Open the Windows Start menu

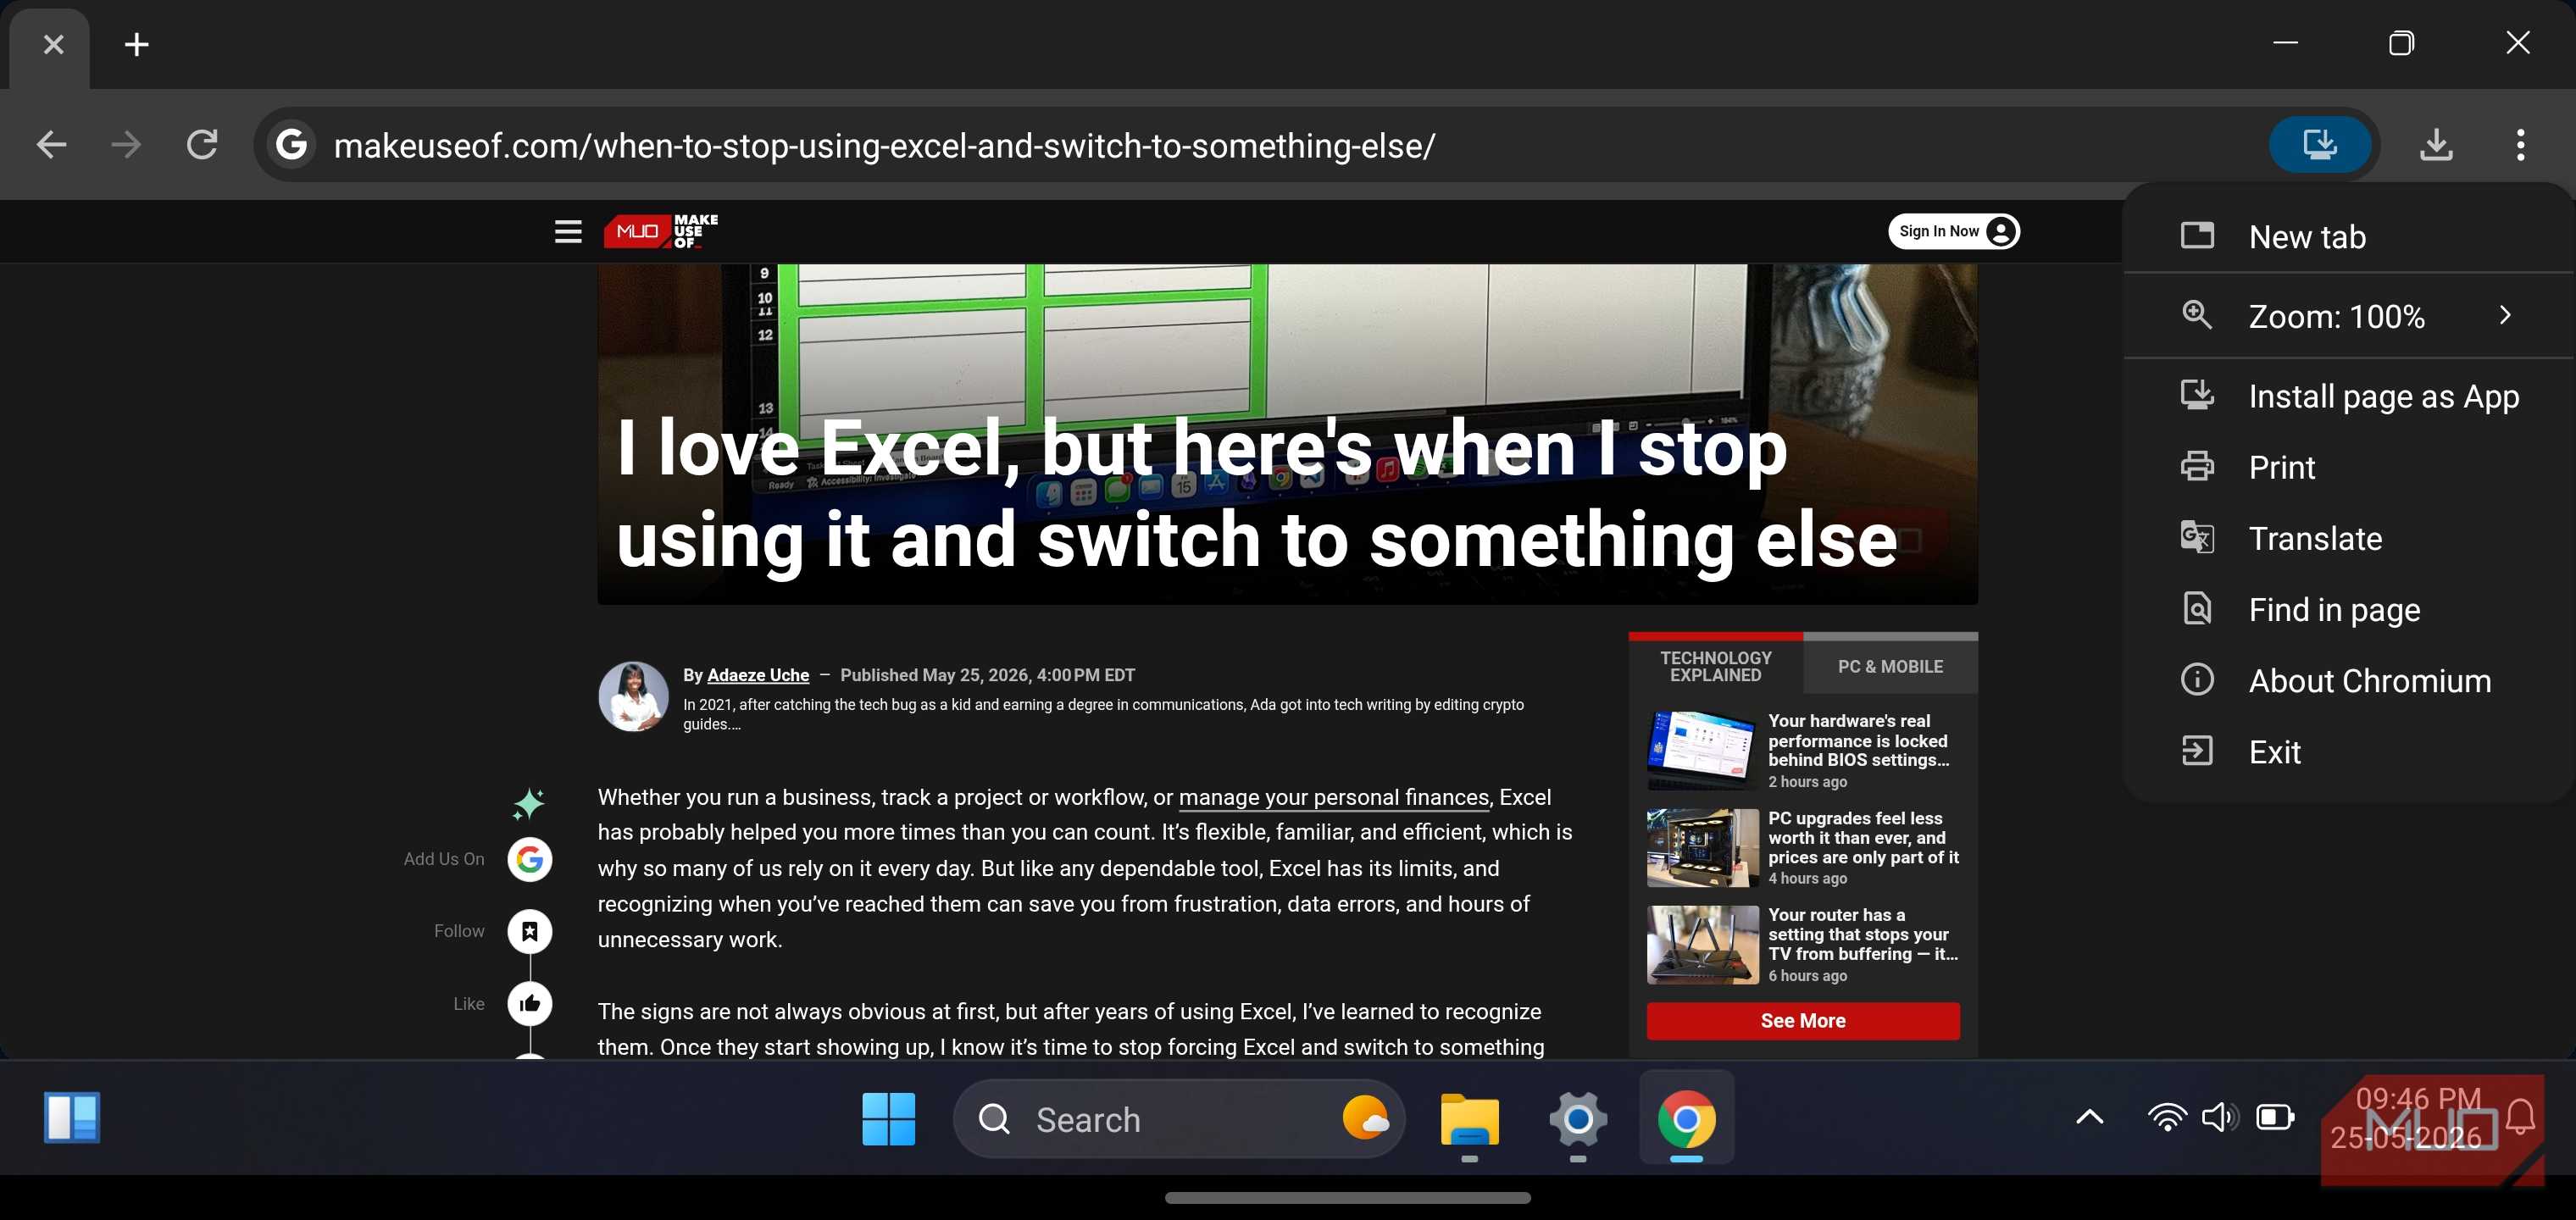(x=888, y=1119)
